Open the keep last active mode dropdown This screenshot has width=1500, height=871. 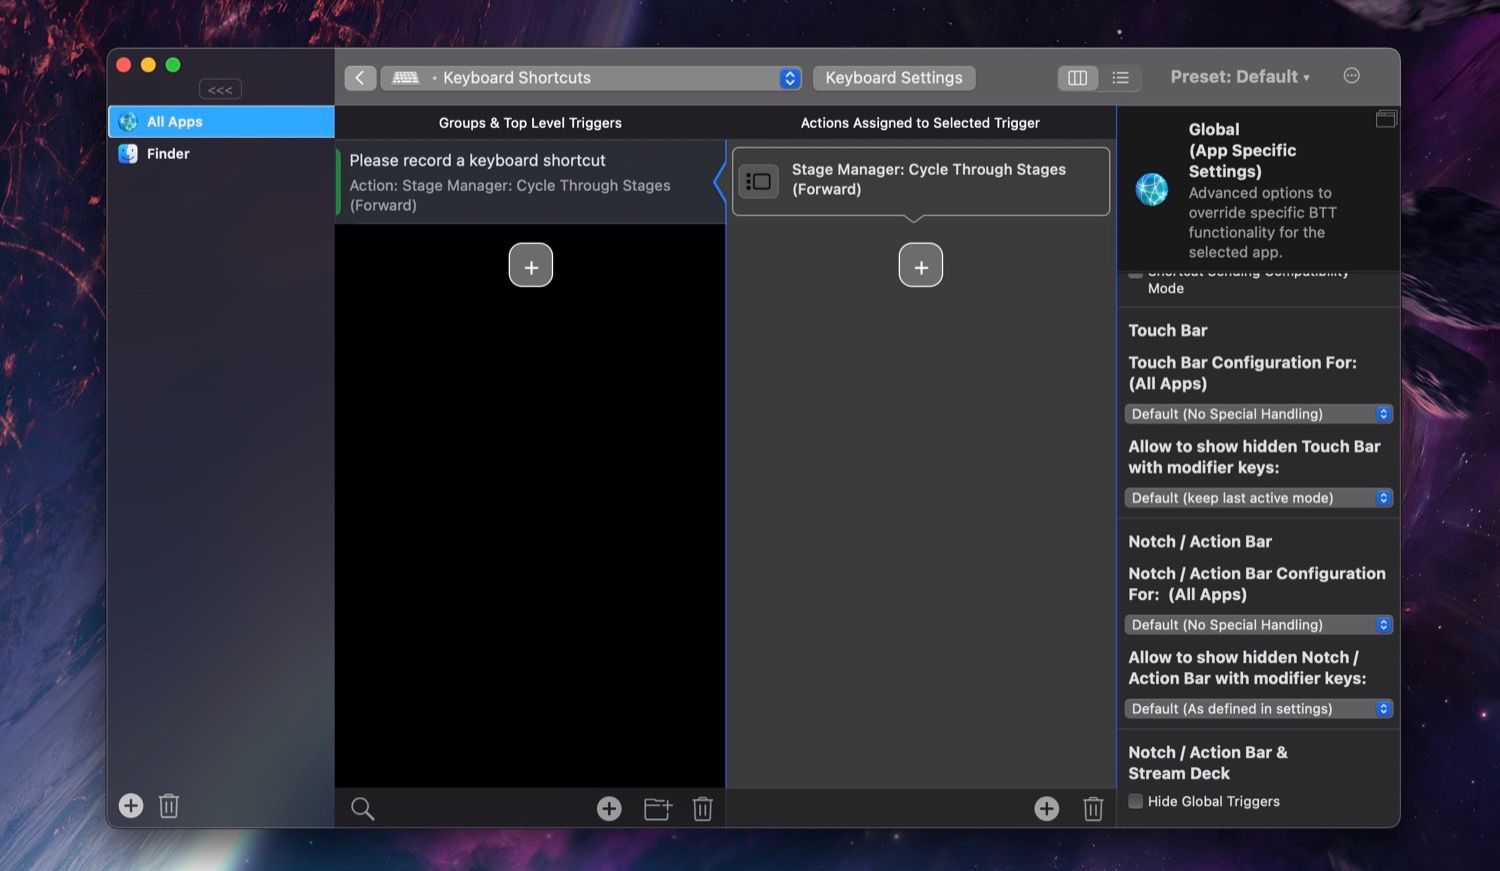click(1258, 497)
